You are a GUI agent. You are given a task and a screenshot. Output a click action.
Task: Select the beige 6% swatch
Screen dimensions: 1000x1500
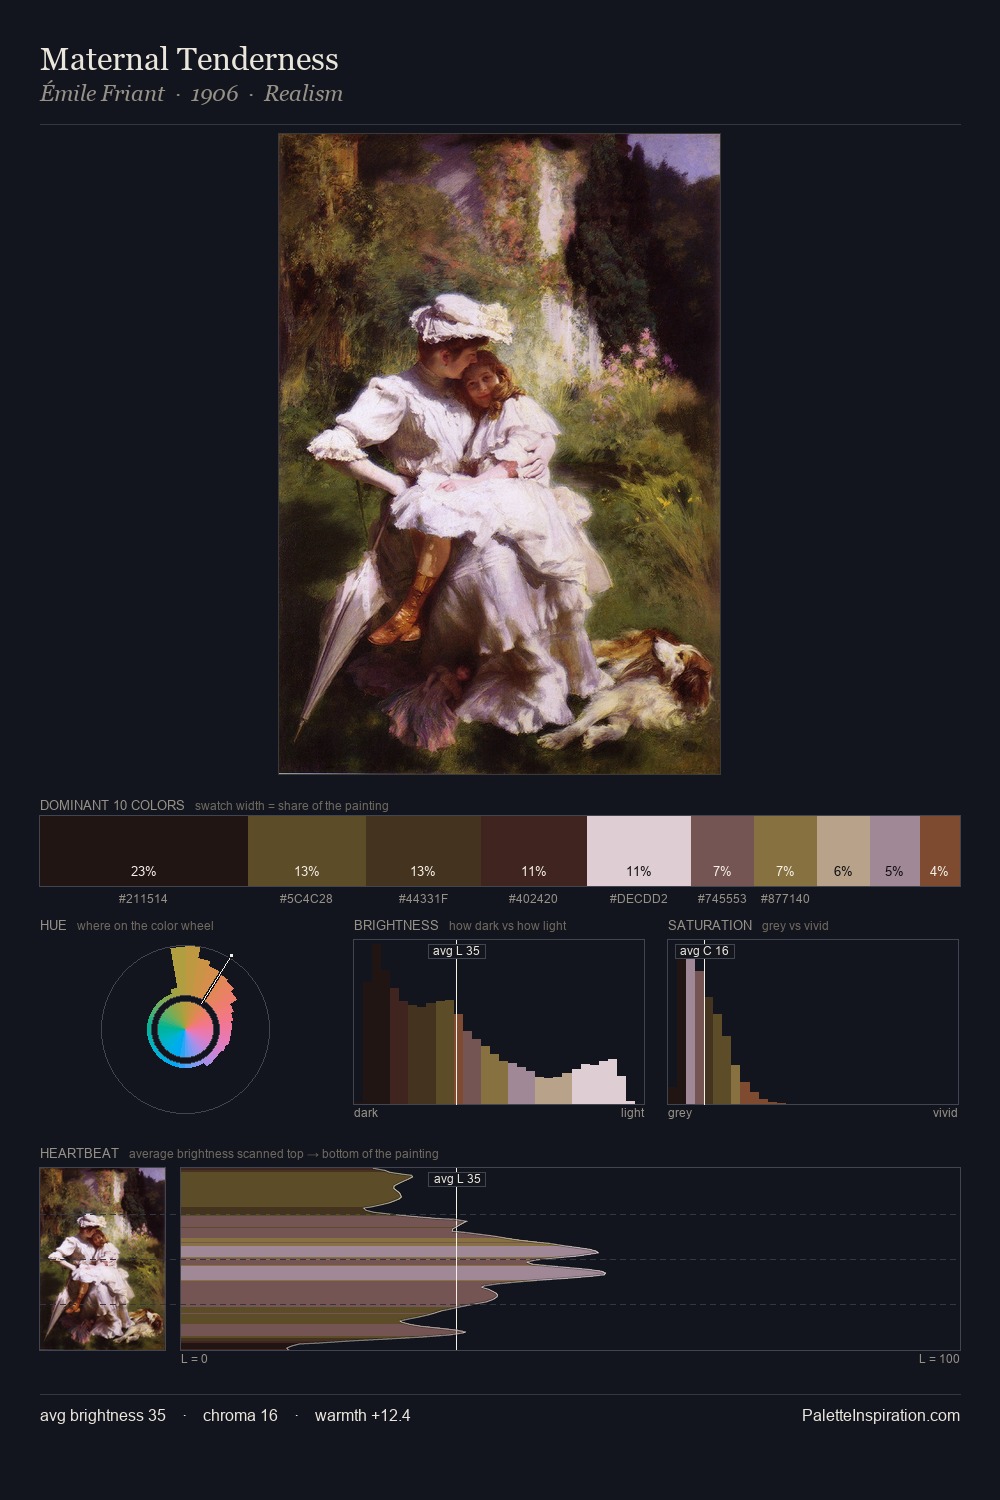pos(843,851)
